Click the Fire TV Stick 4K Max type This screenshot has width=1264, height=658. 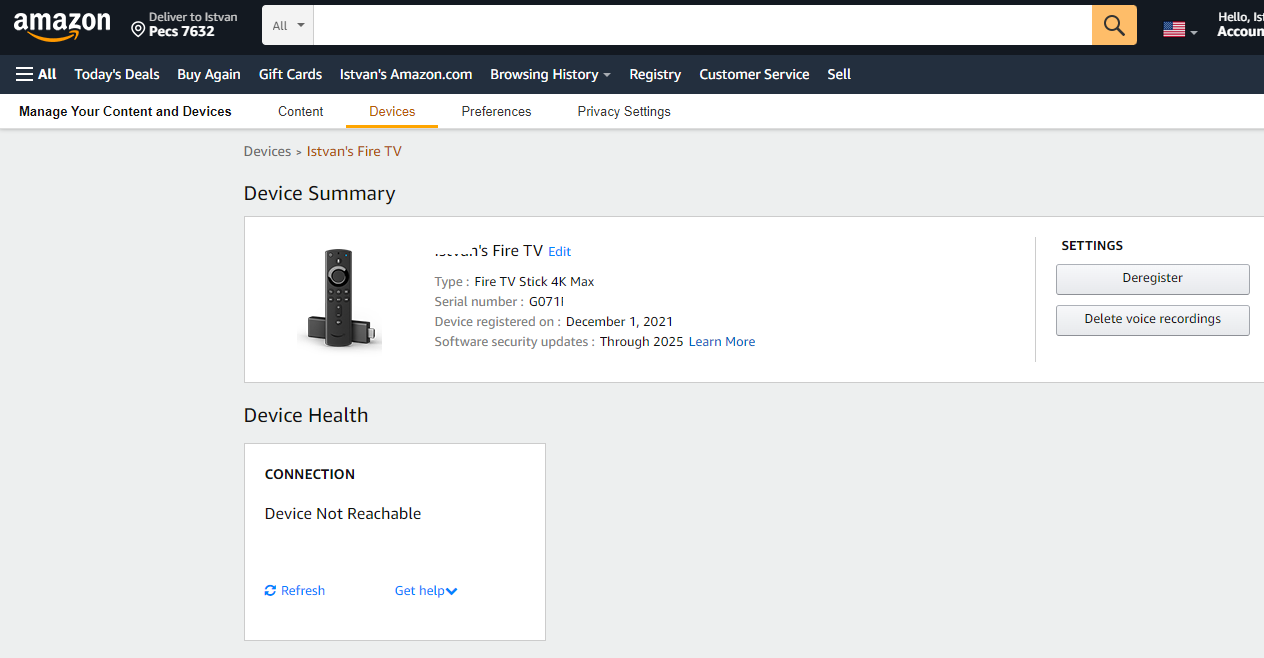(534, 282)
